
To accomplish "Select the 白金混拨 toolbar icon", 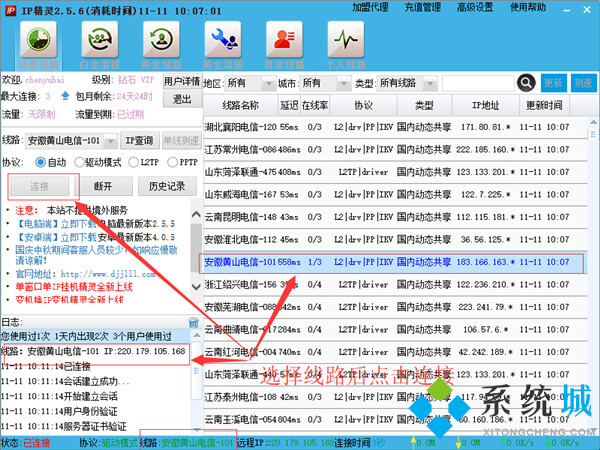I will pyautogui.click(x=98, y=44).
